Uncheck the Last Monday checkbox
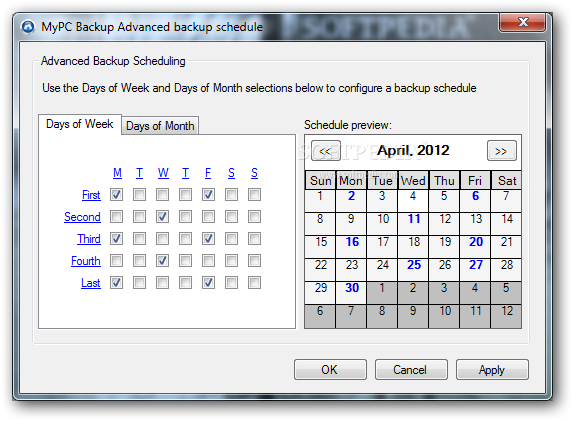This screenshot has width=573, height=421. tap(117, 282)
